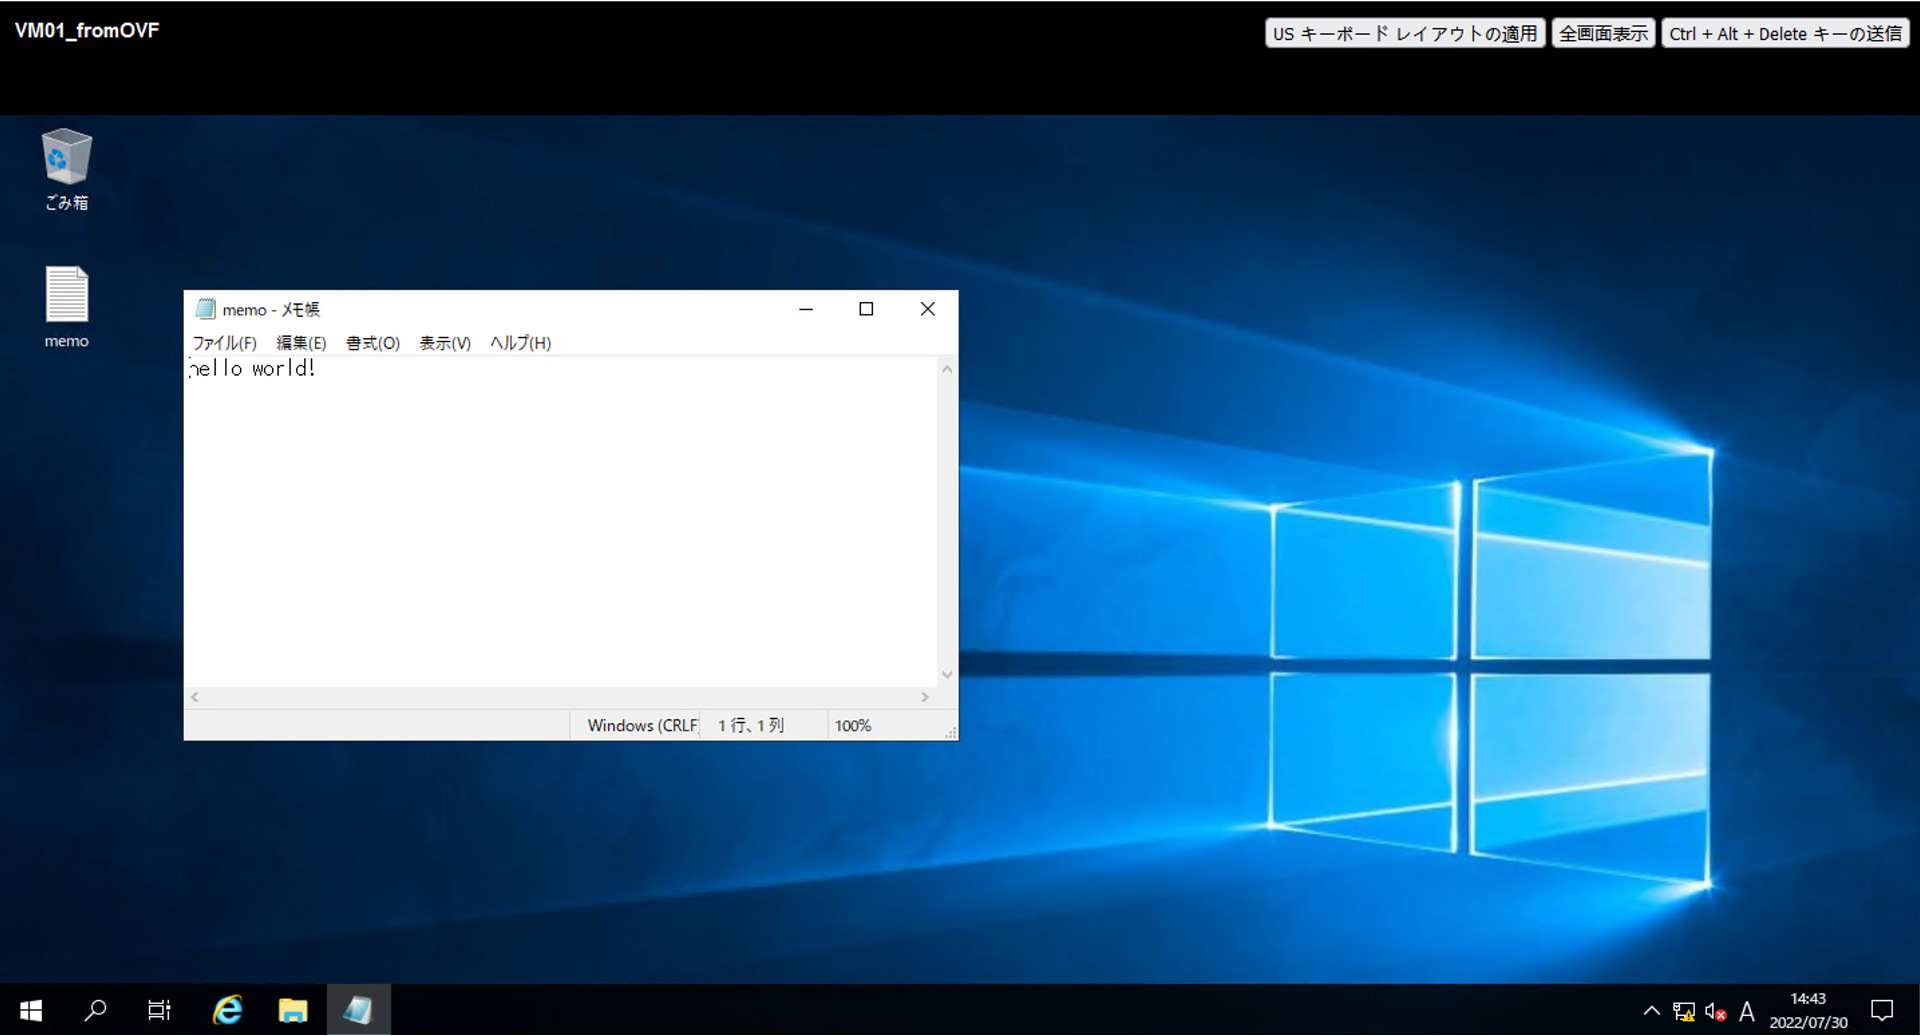
Task: Open Task View on the taskbar
Action: tap(160, 1010)
